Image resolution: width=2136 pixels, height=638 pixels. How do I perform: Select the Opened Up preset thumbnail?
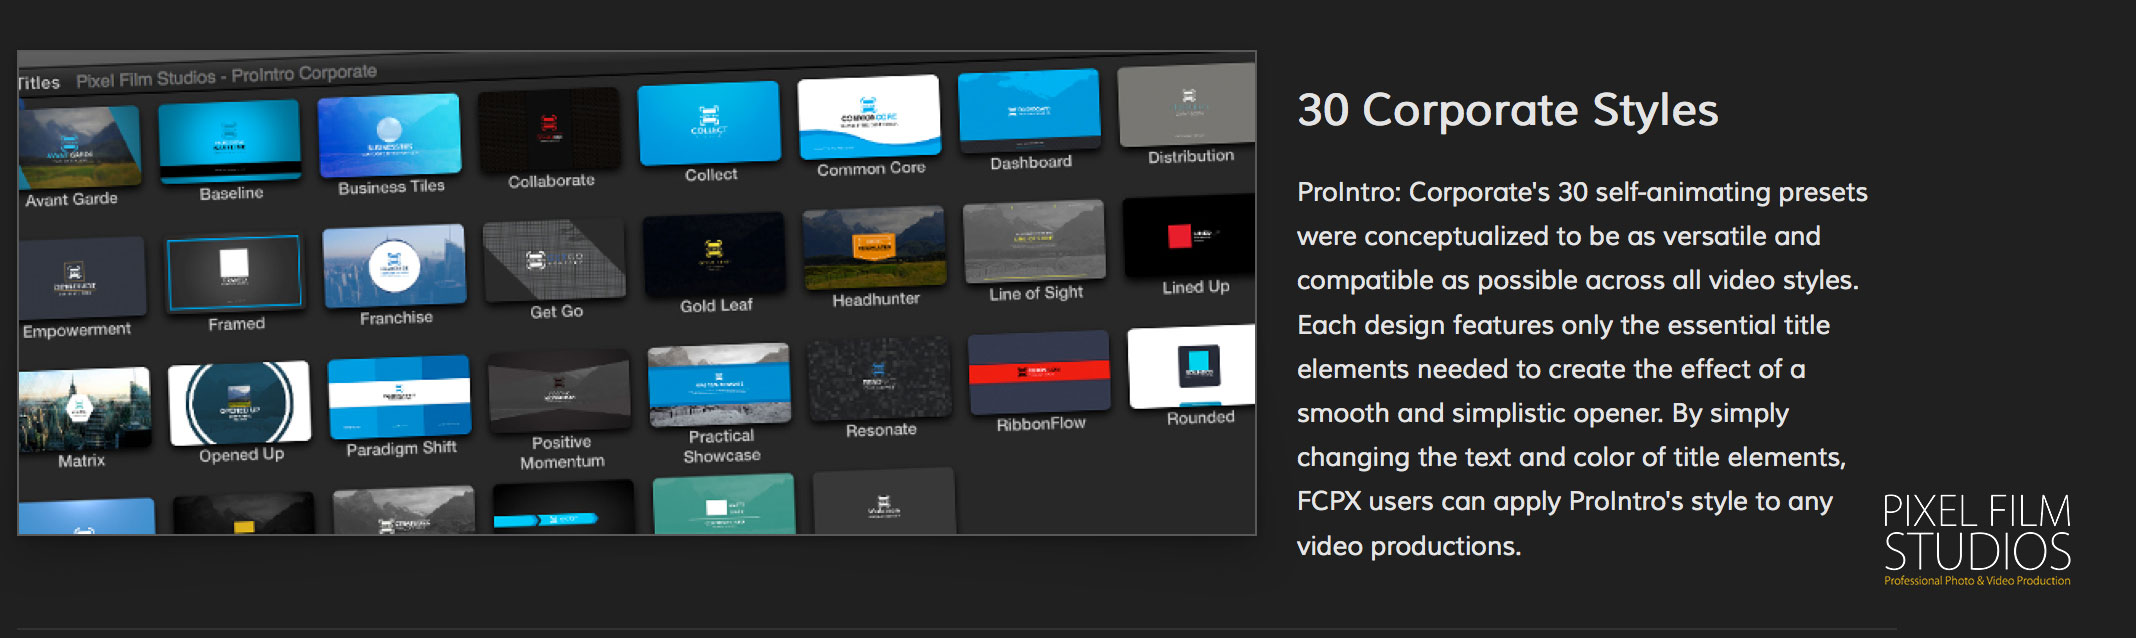pyautogui.click(x=239, y=402)
